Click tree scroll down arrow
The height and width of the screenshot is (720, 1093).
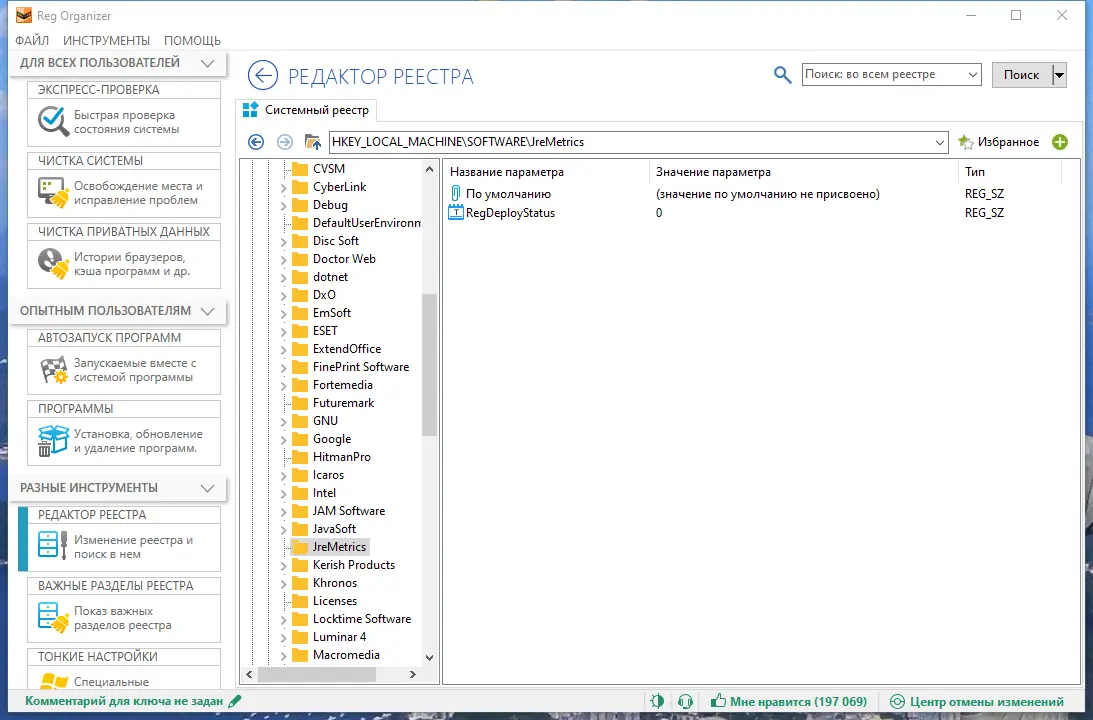click(x=429, y=657)
